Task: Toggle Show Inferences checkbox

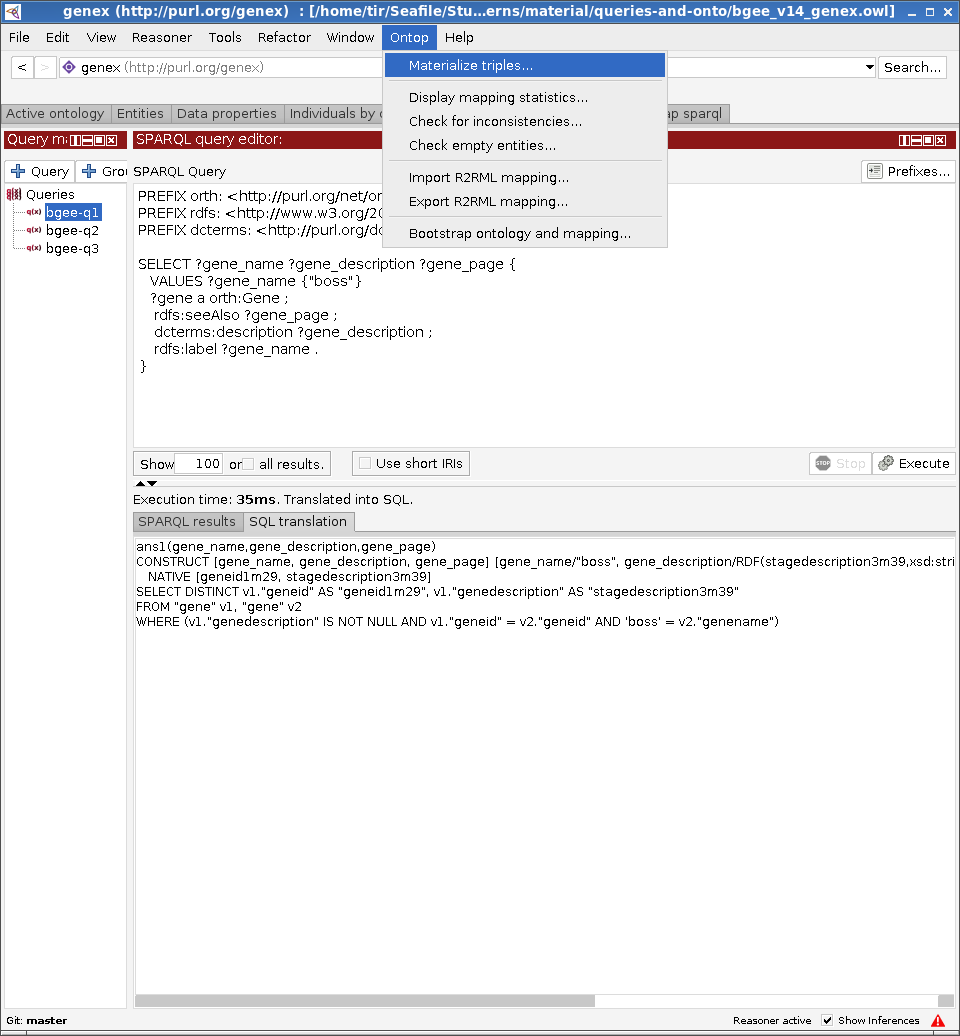Action: [x=827, y=1021]
